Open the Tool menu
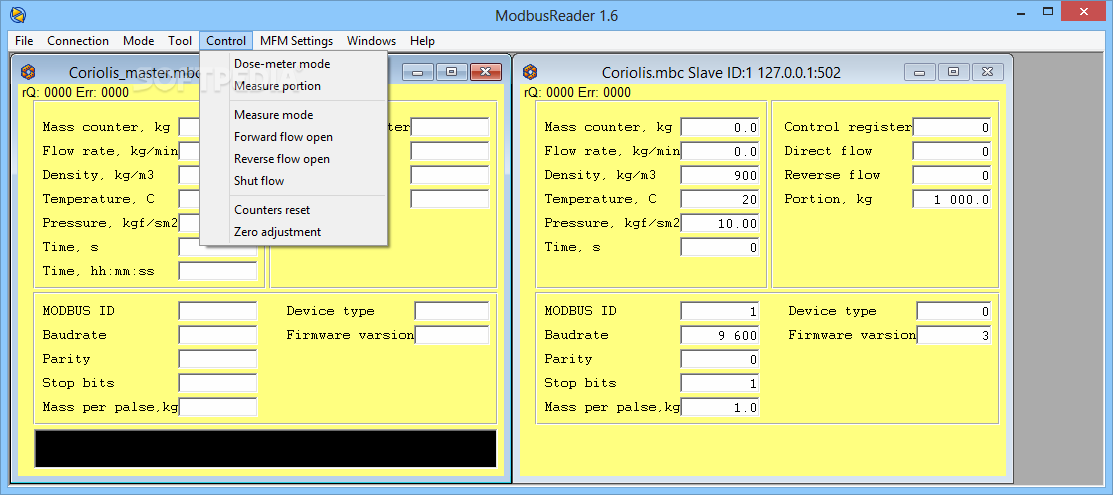 tap(180, 40)
